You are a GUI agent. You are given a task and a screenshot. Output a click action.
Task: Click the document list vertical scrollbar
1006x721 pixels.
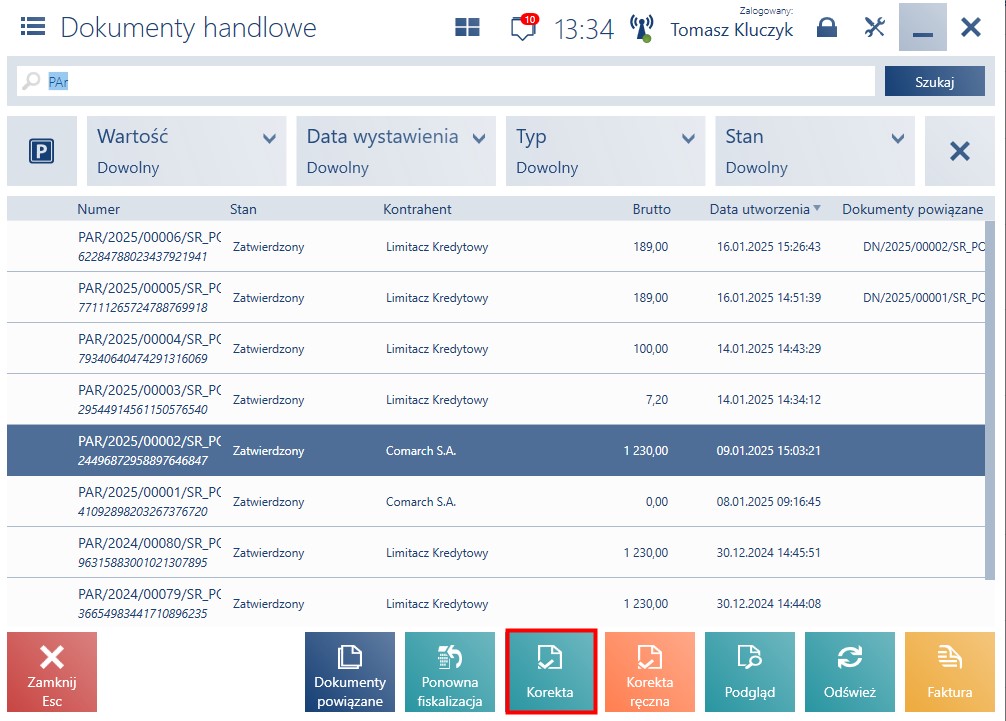pyautogui.click(x=990, y=400)
